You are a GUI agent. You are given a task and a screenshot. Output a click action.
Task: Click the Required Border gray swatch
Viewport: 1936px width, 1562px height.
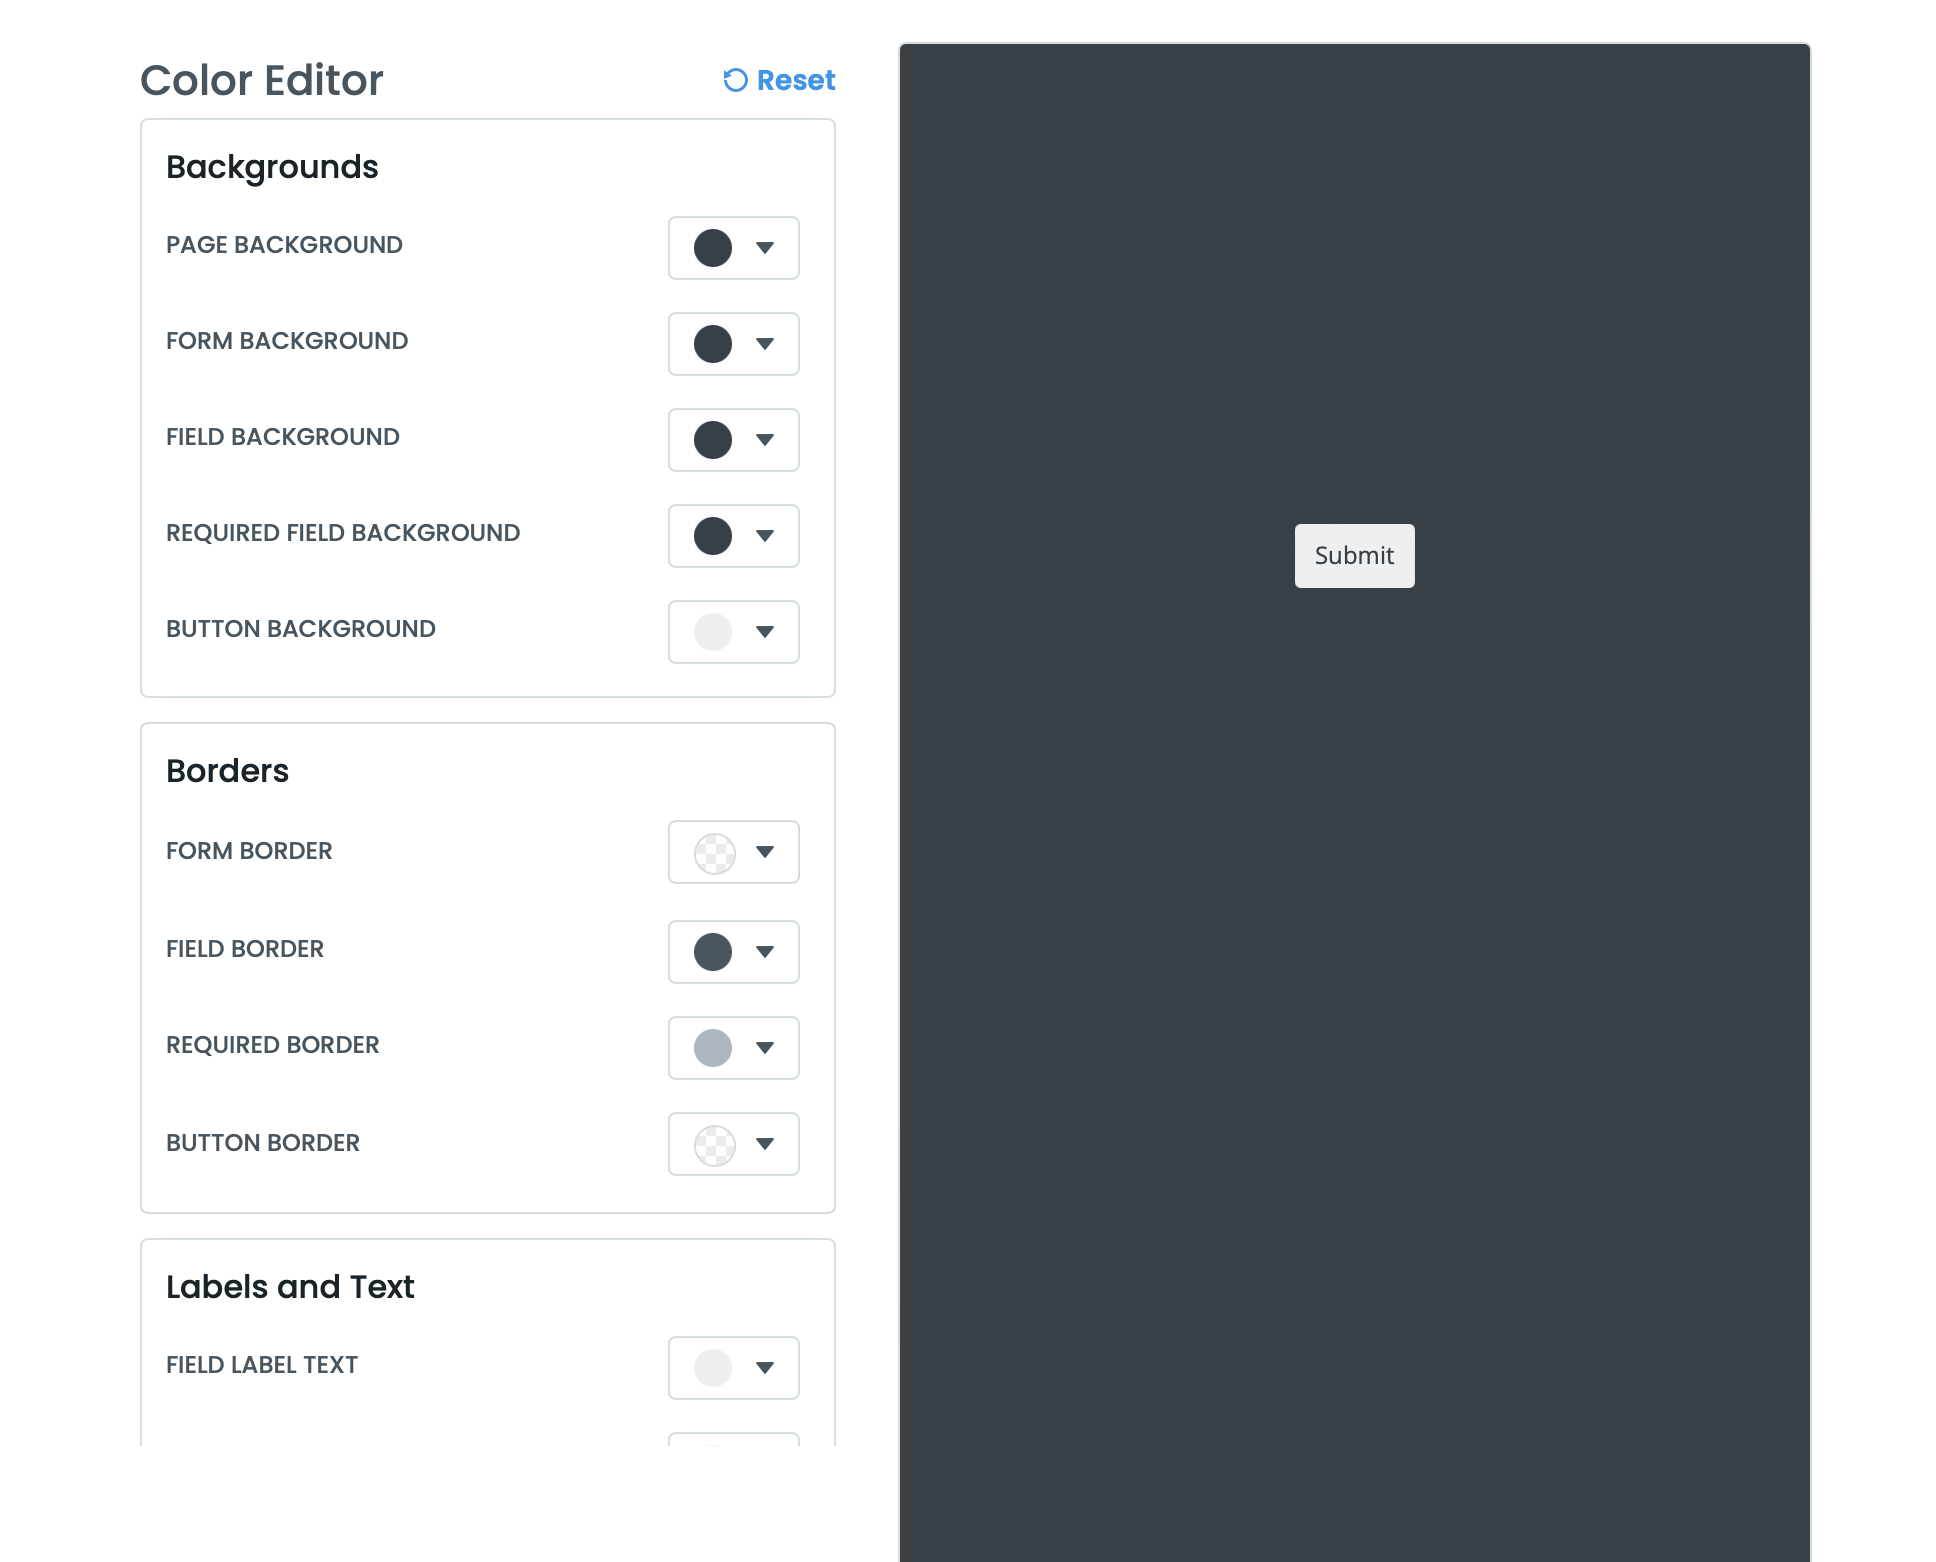point(713,1048)
